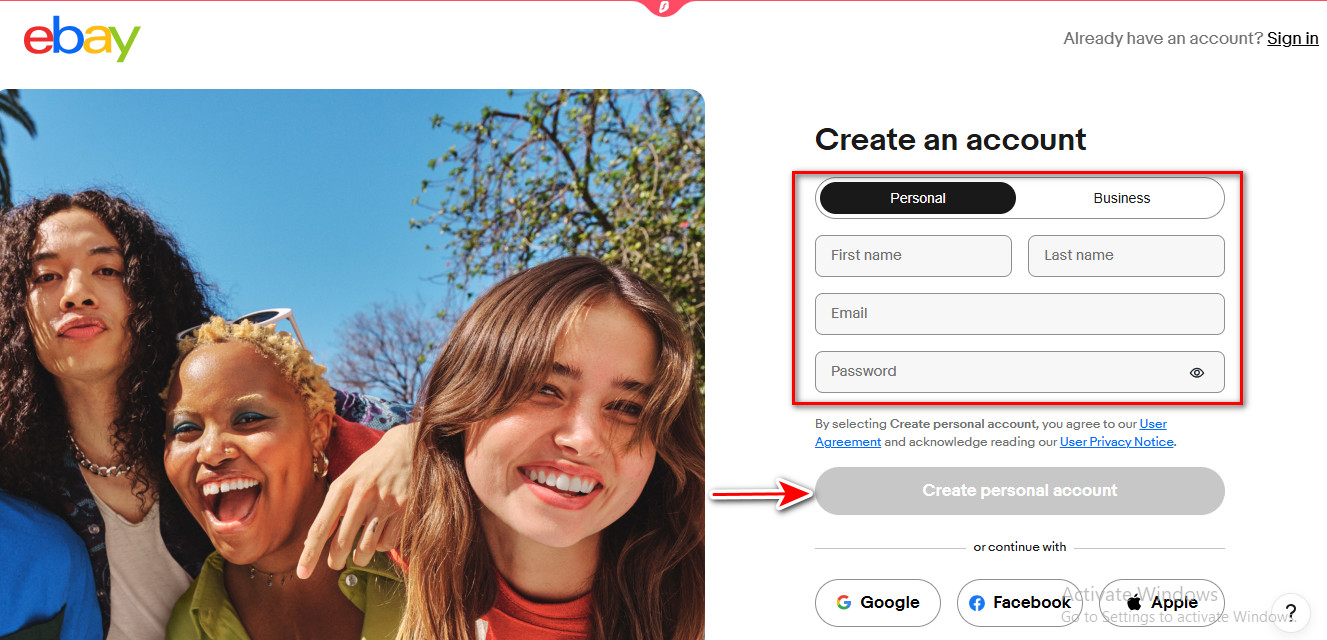This screenshot has width=1327, height=640.
Task: Open the help question mark icon
Action: coord(1290,612)
